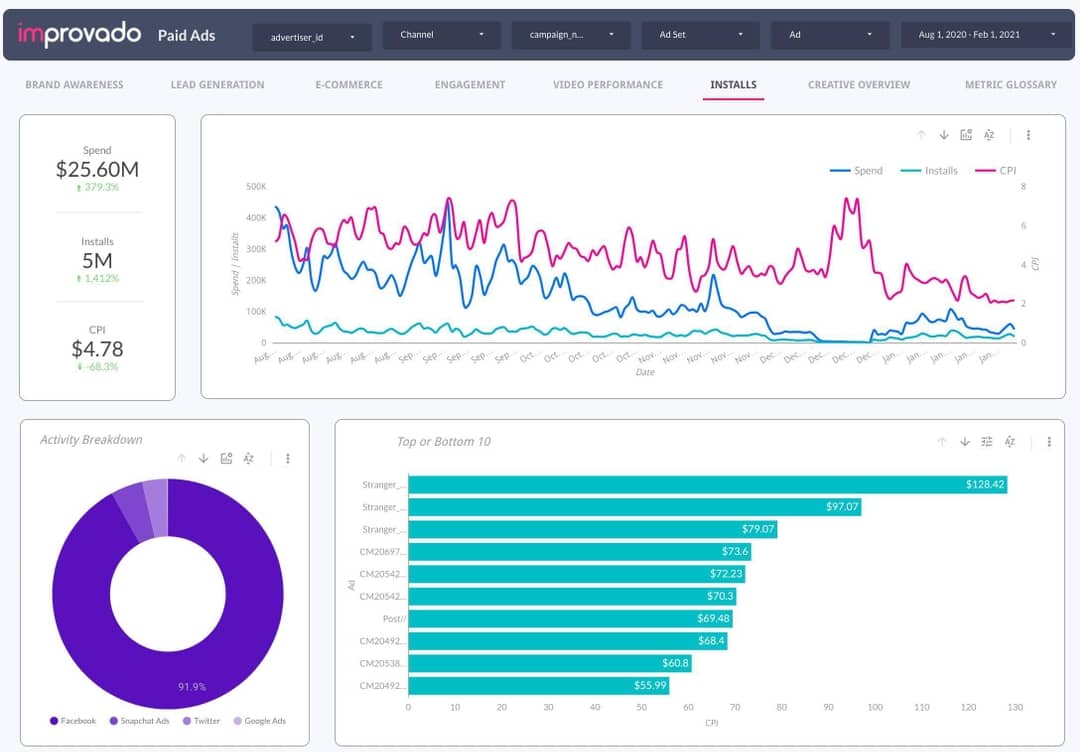The image size is (1080, 752).
Task: Click the $128.42 Stranger bar in Top or Bottom 10
Action: coord(700,485)
